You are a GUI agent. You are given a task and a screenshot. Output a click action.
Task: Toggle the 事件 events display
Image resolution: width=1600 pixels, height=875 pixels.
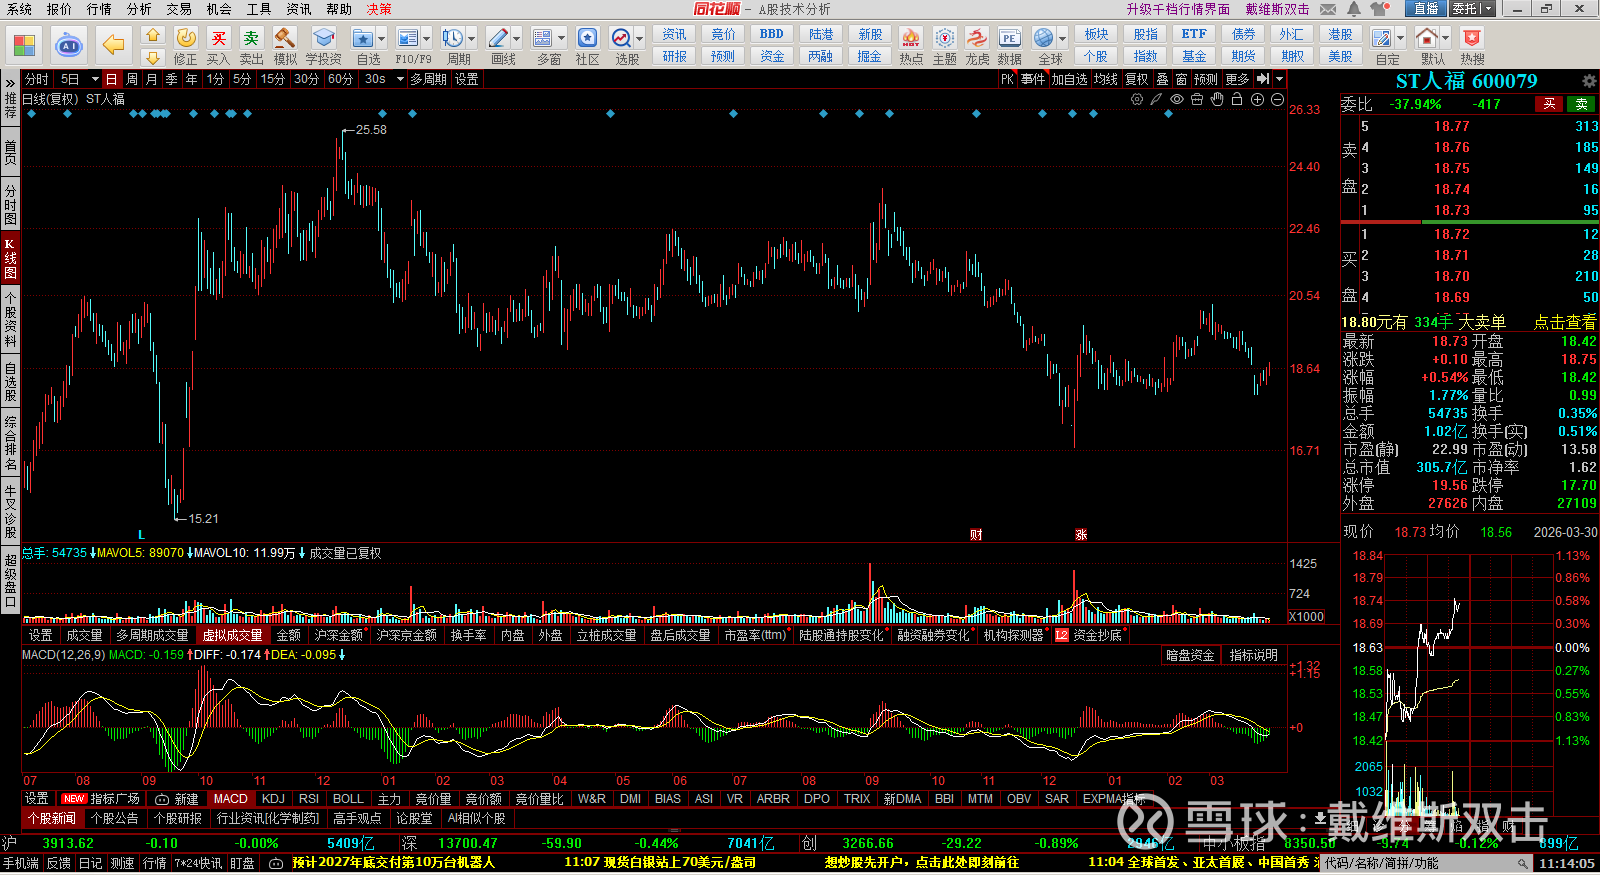pos(1033,79)
